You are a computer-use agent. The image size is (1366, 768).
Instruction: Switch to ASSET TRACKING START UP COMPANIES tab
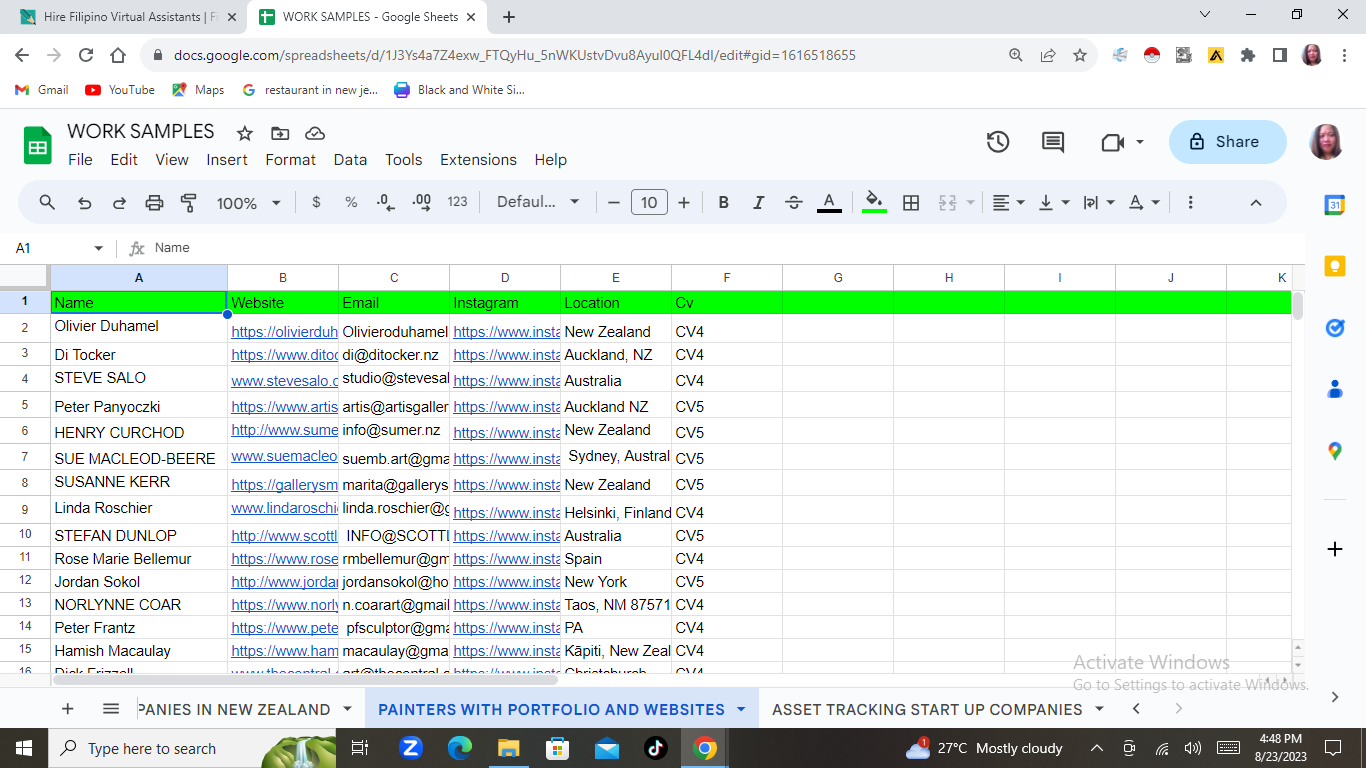pyautogui.click(x=927, y=709)
